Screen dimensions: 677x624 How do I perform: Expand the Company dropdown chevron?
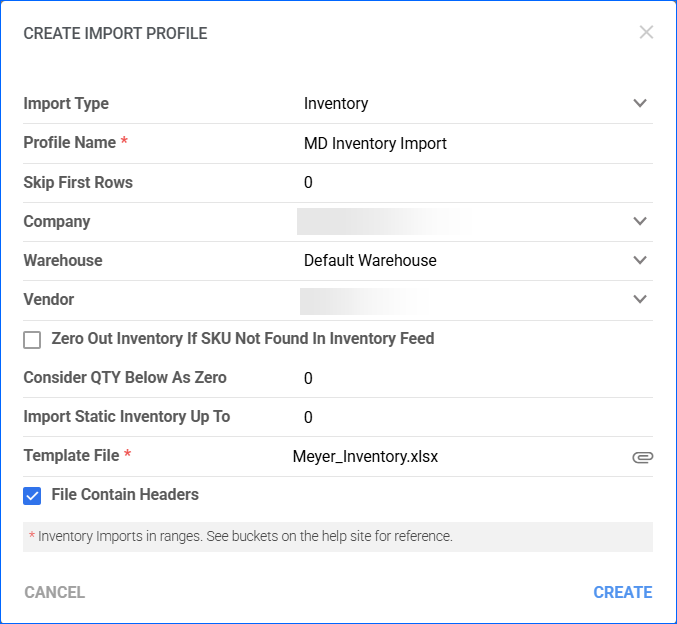point(640,221)
